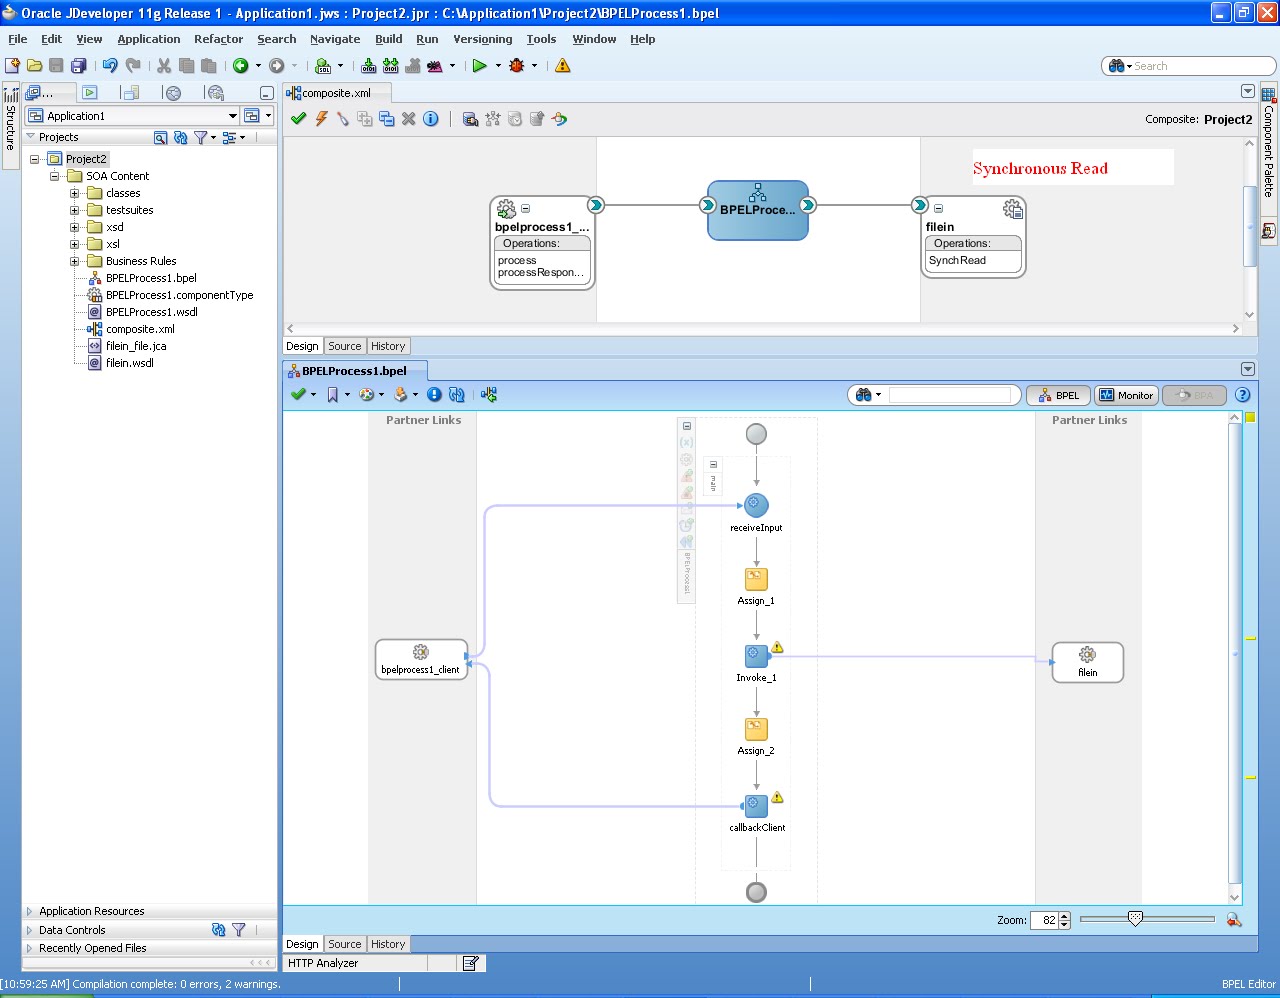Expand the Recently Opened Files section

point(29,948)
